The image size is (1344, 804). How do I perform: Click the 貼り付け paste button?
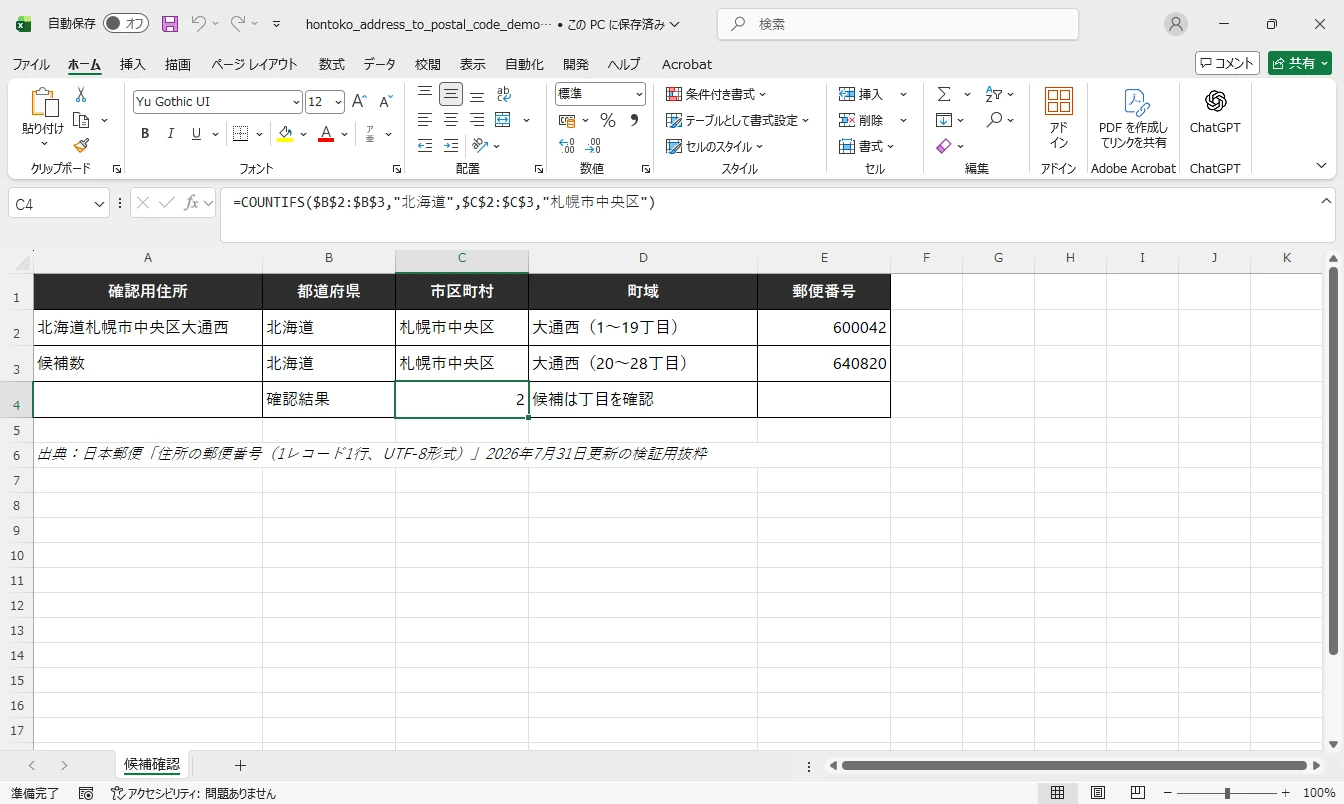click(43, 118)
